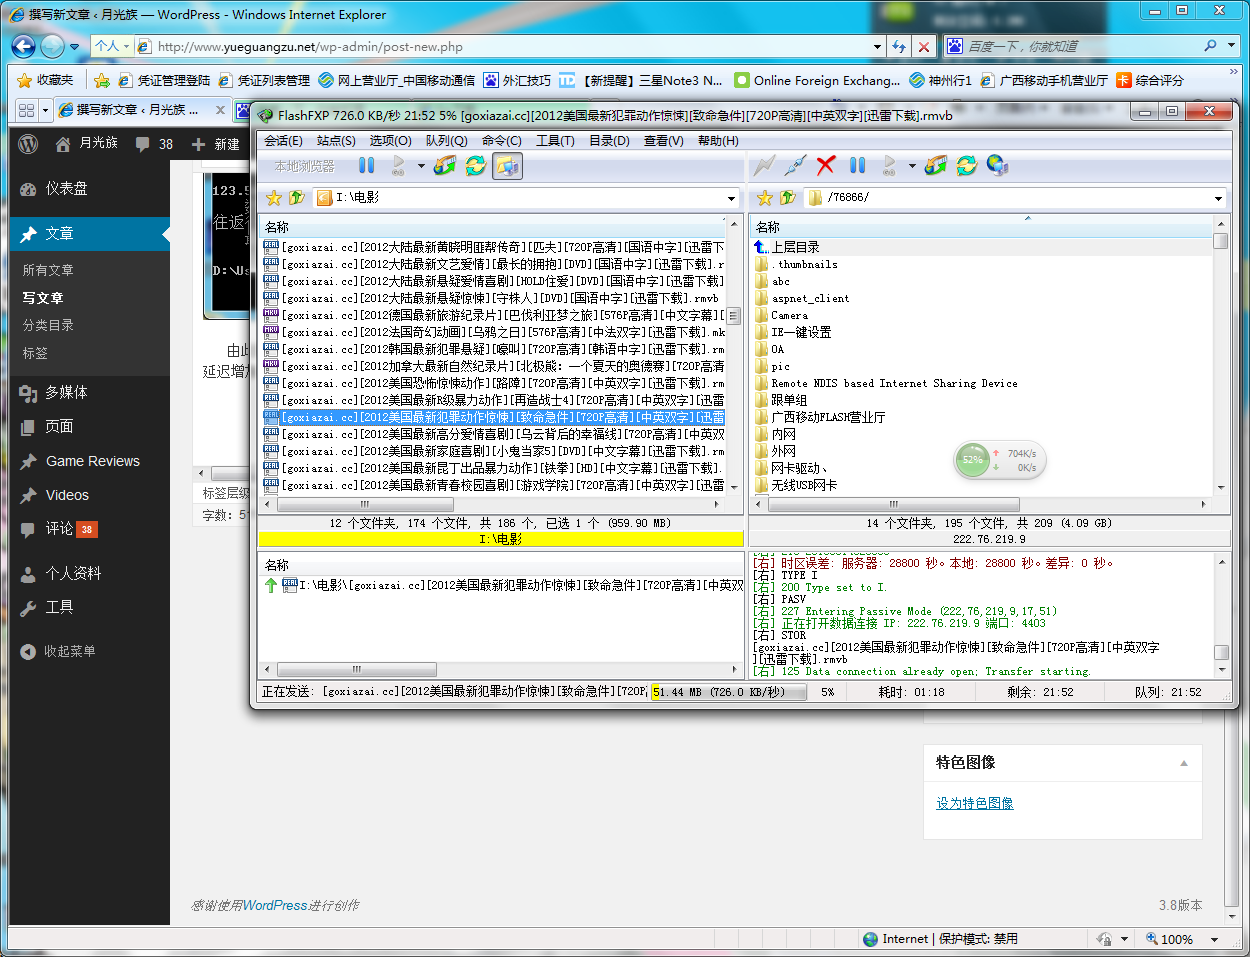
Task: Click the remote pane connect icon
Action: (x=765, y=165)
